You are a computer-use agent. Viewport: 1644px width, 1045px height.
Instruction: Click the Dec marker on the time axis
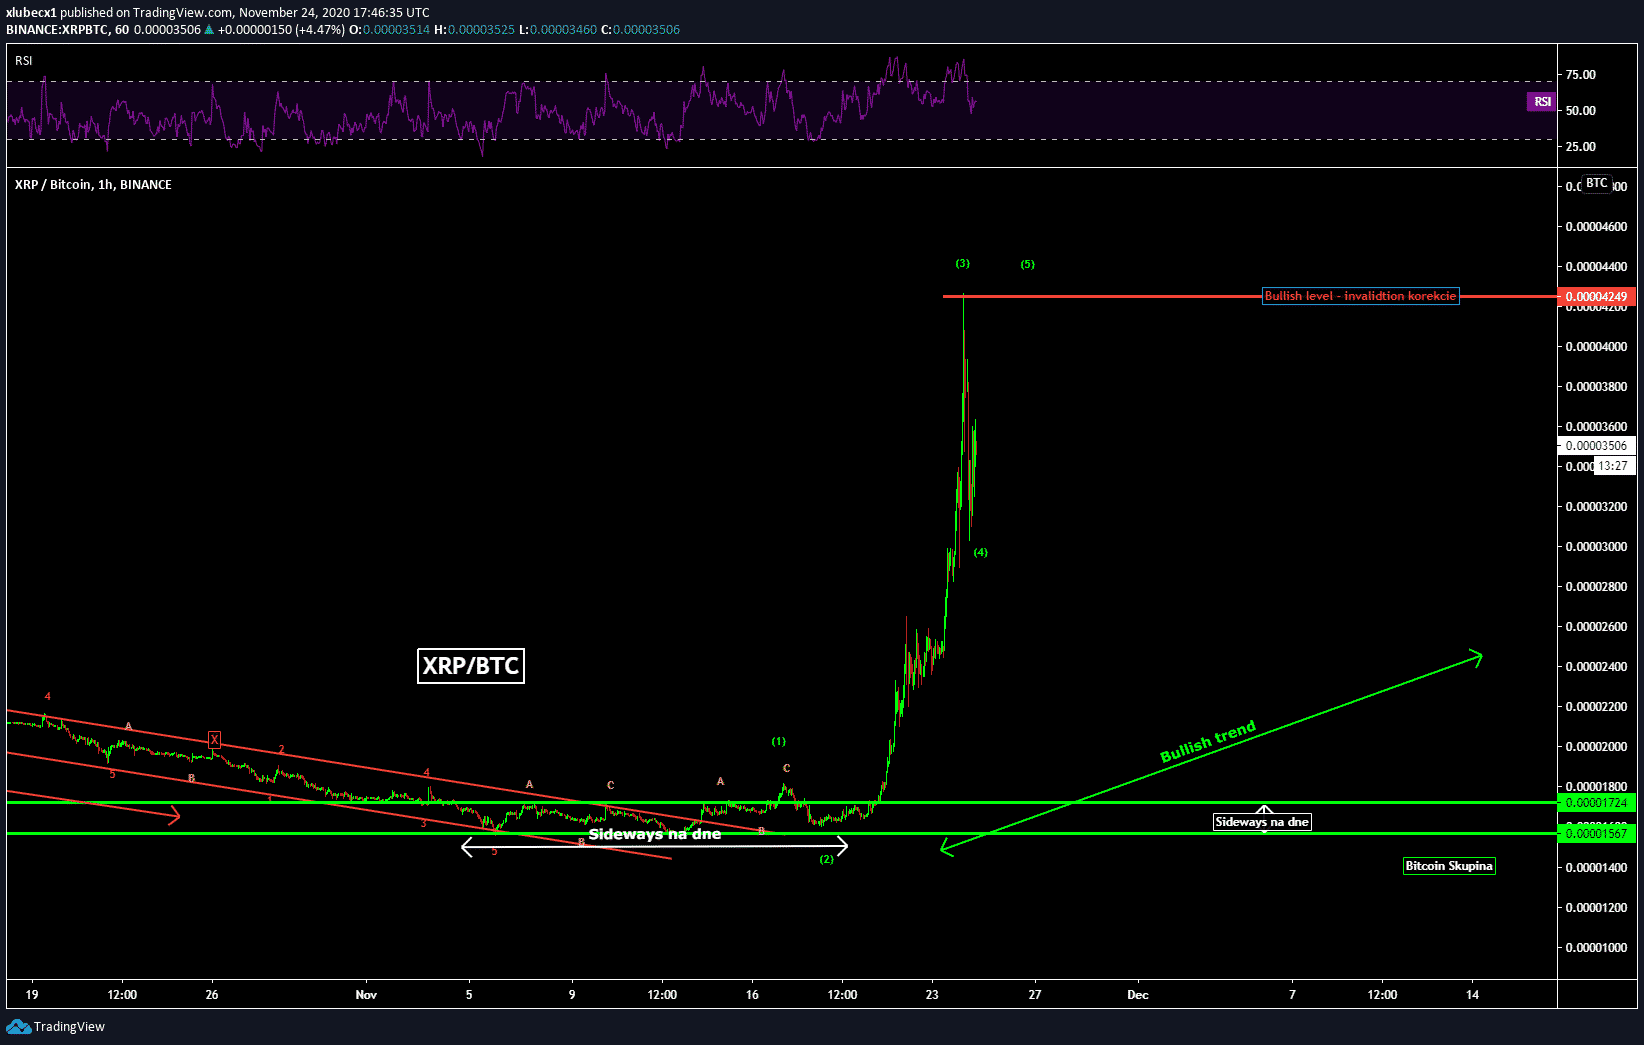click(1137, 994)
